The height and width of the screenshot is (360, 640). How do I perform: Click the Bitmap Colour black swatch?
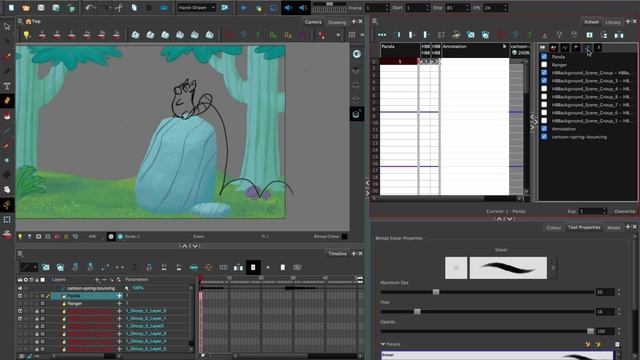[345, 236]
